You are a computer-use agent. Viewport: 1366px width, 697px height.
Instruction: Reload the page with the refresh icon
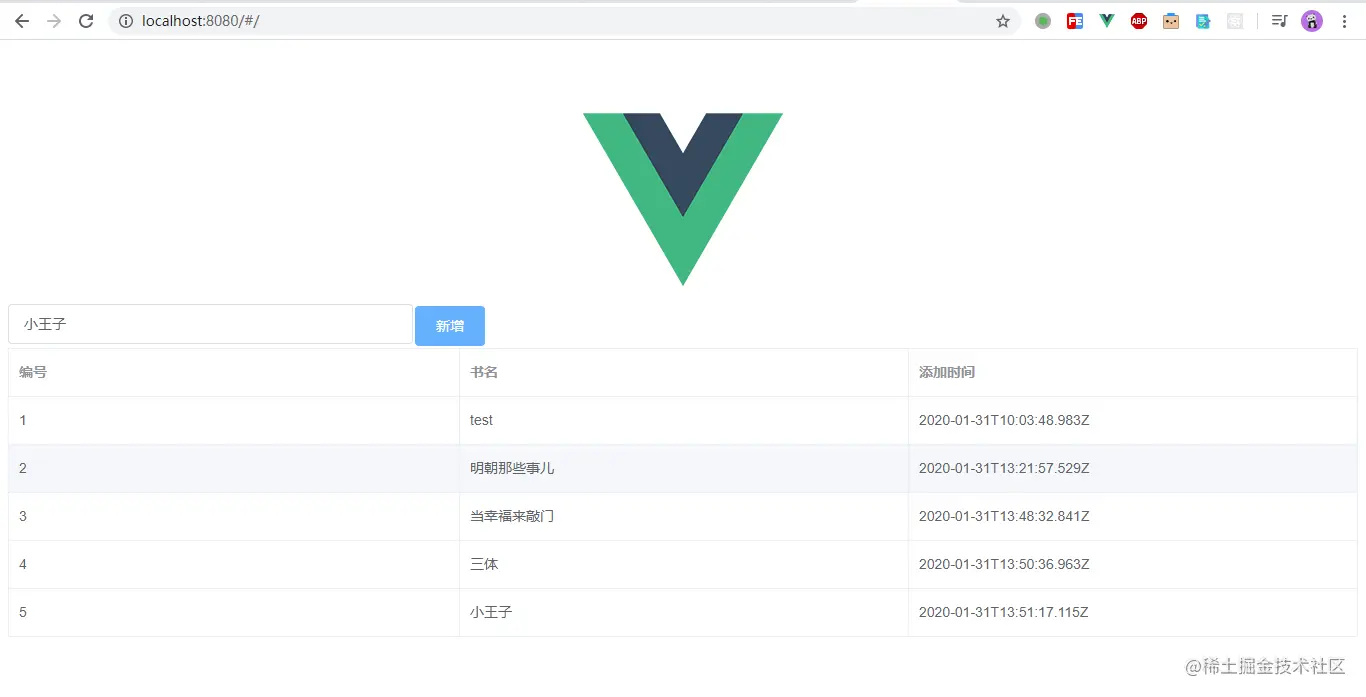86,21
